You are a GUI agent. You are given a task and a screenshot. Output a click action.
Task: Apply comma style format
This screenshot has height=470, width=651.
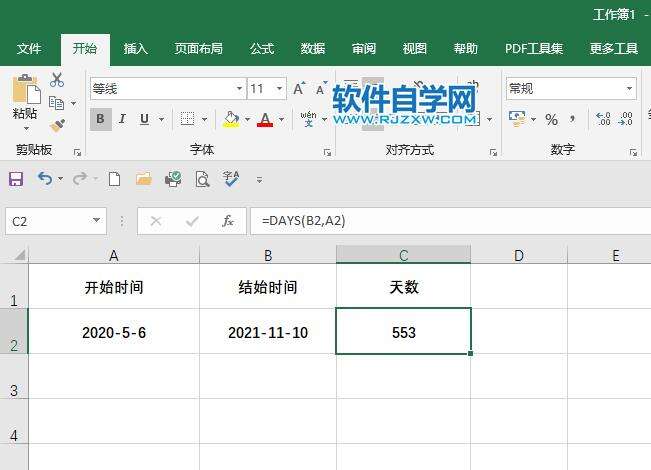[573, 120]
